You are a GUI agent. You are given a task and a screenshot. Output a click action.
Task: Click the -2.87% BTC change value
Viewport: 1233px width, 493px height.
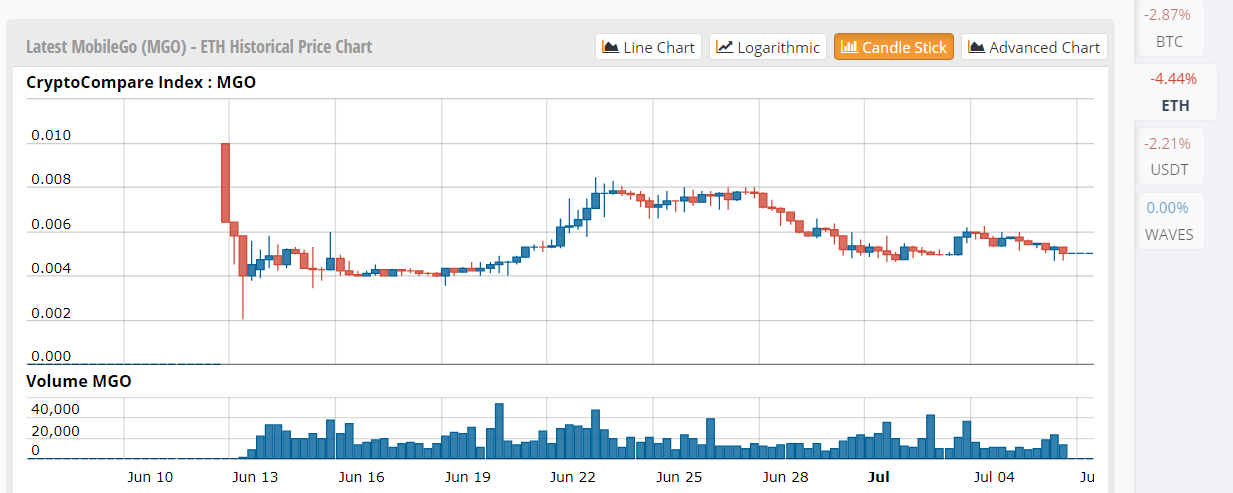click(1168, 15)
